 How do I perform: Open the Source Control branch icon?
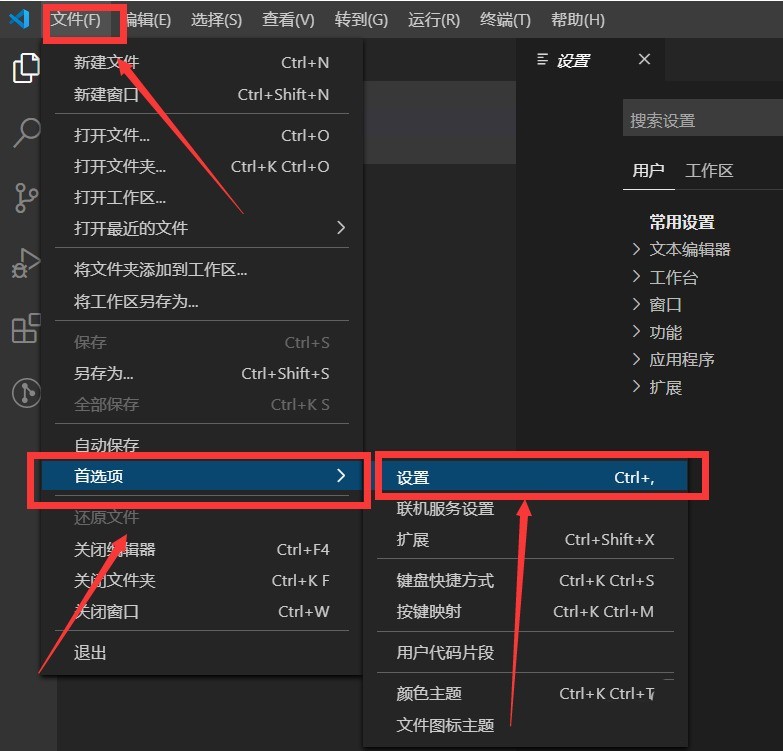(26, 198)
